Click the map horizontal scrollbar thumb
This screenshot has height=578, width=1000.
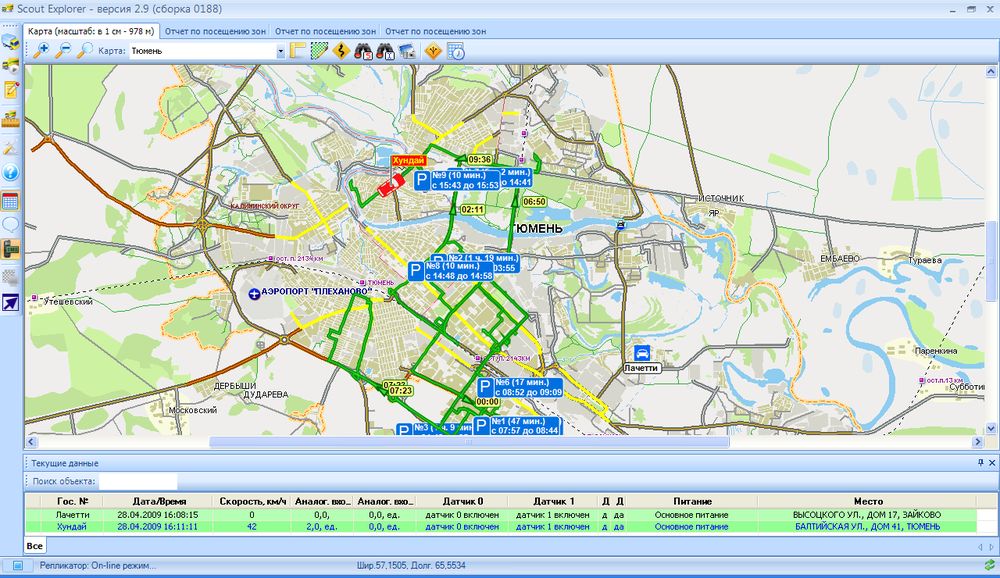point(469,441)
